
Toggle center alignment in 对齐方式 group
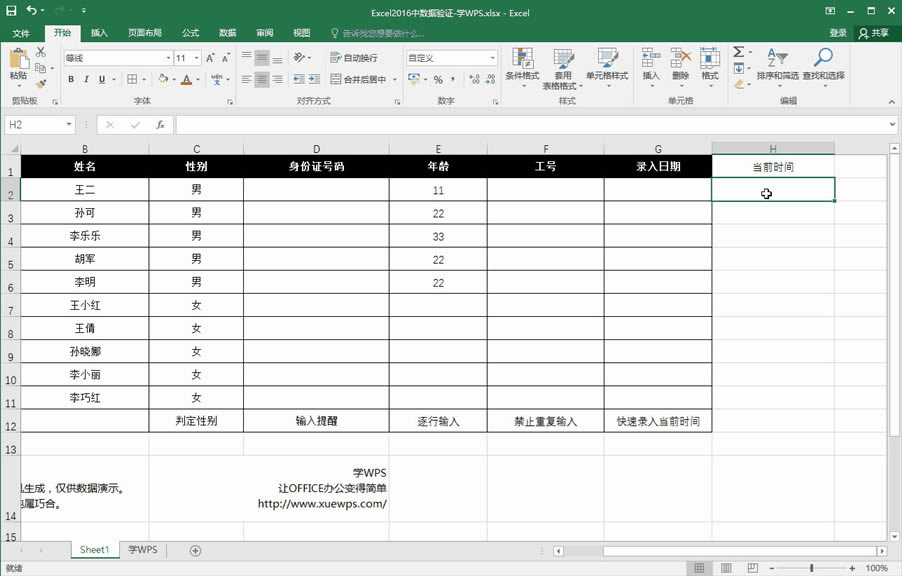coord(261,77)
